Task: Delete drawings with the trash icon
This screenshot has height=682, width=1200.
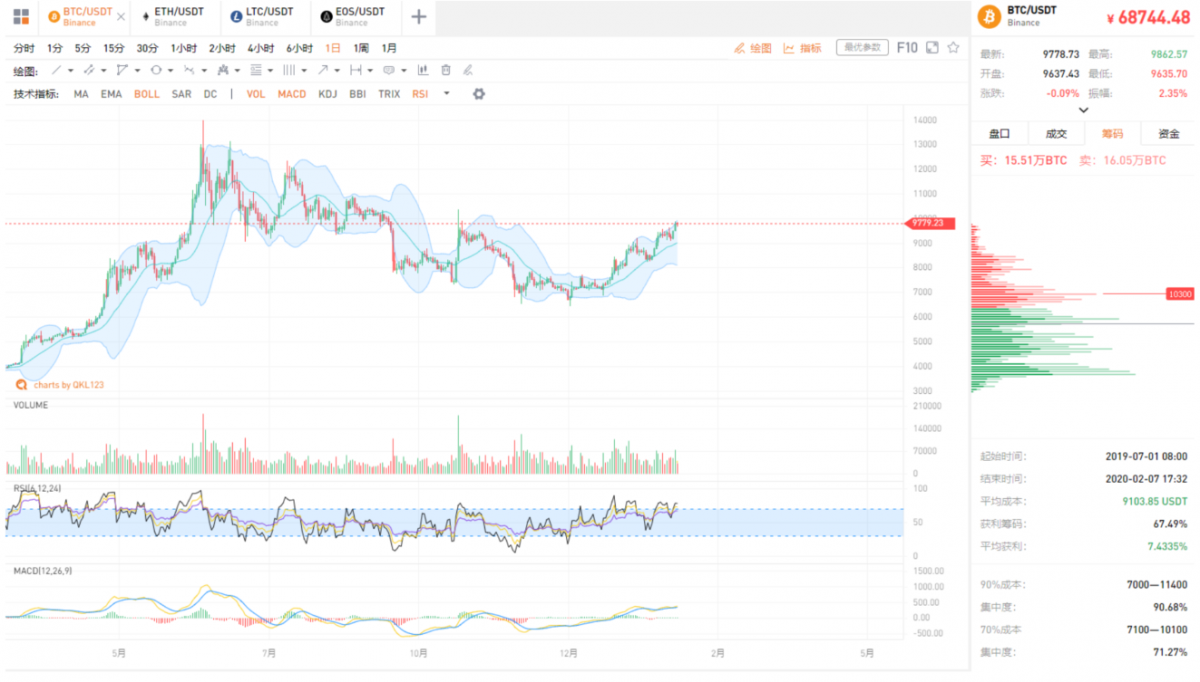Action: [446, 70]
